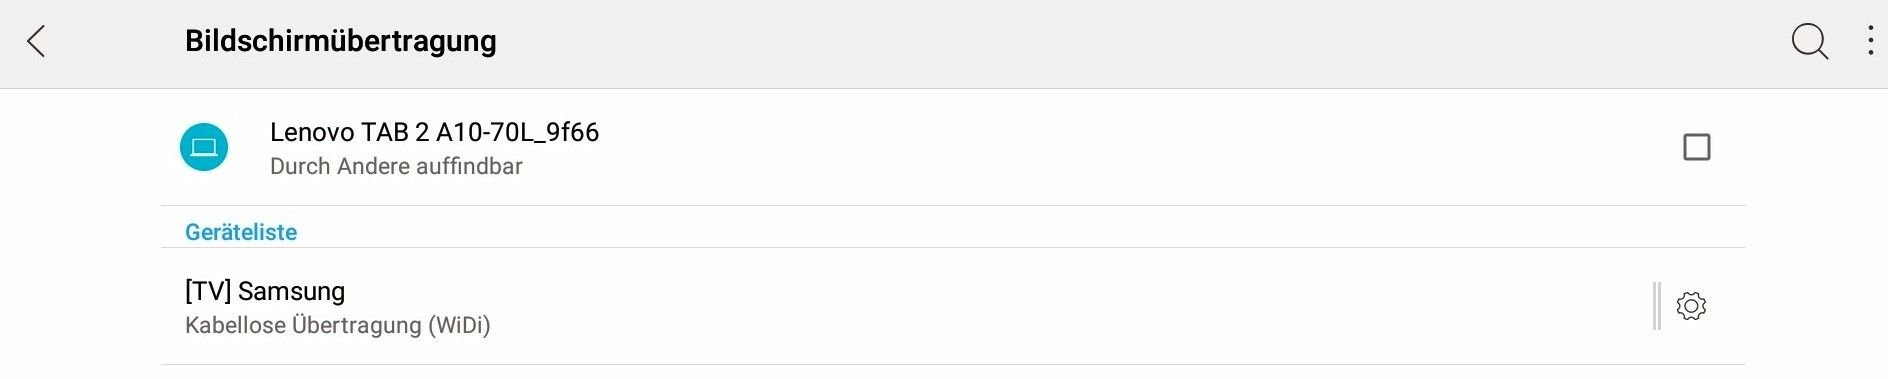Go back using the header arrow
This screenshot has width=1888, height=379.
36,41
